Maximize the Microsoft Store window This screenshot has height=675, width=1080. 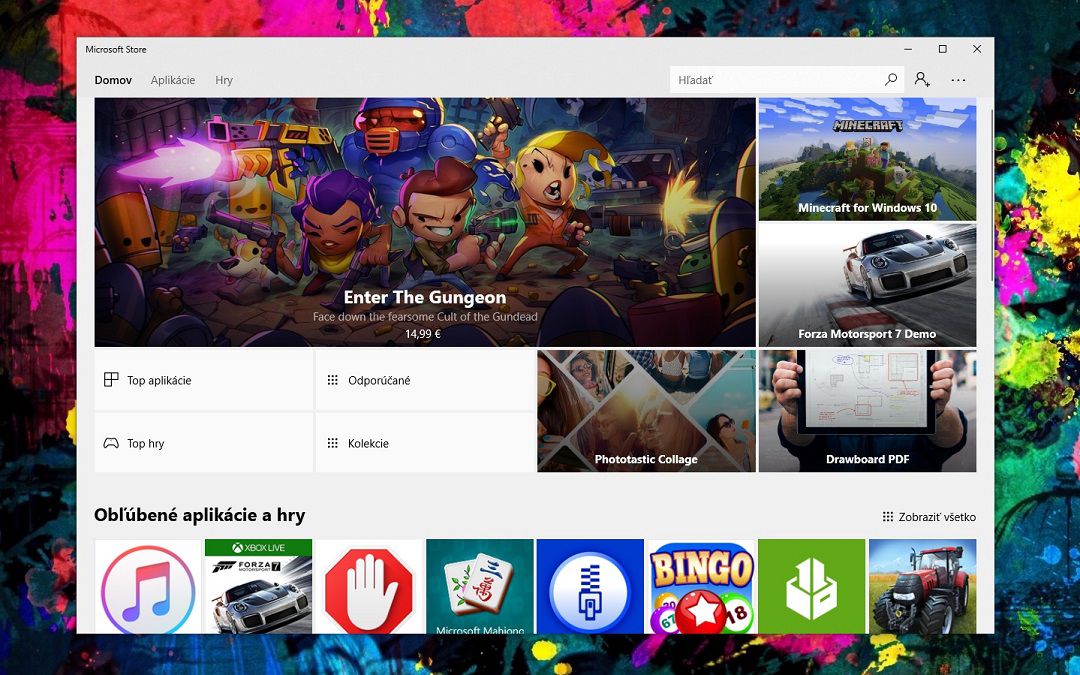pos(942,49)
